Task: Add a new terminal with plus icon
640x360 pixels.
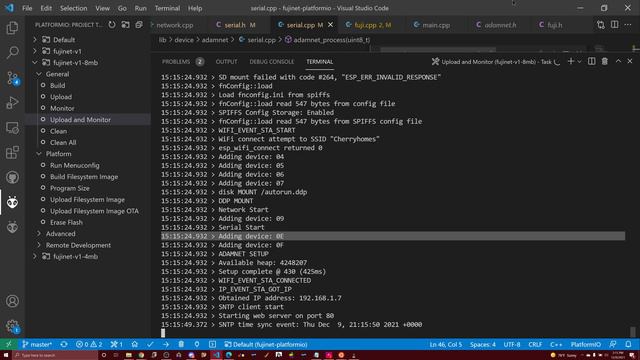Action: [571, 62]
